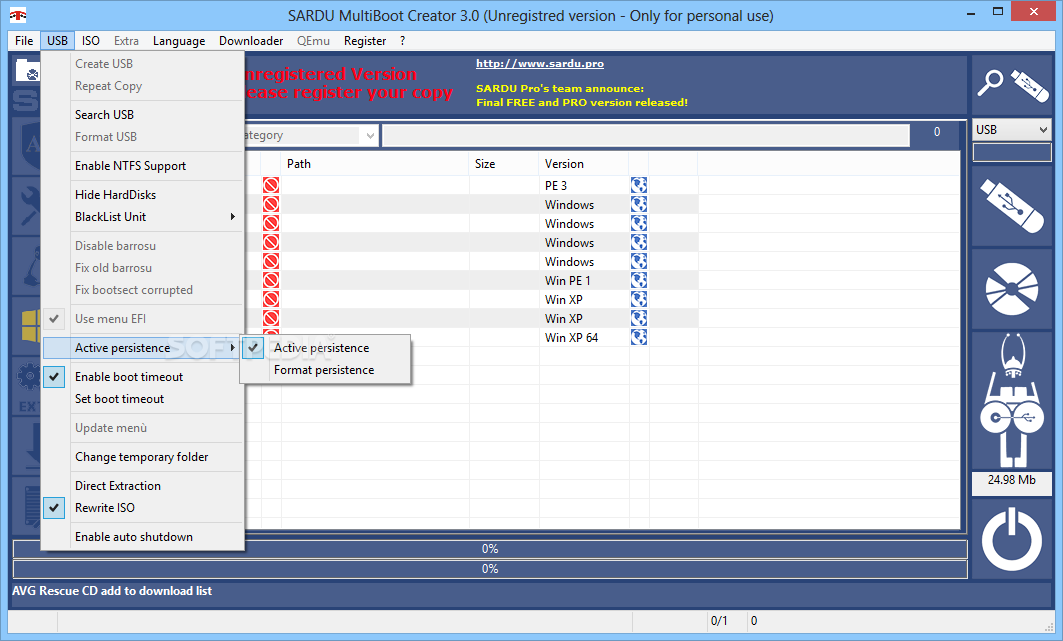Open the ? help menu
The width and height of the screenshot is (1063, 641).
(403, 41)
